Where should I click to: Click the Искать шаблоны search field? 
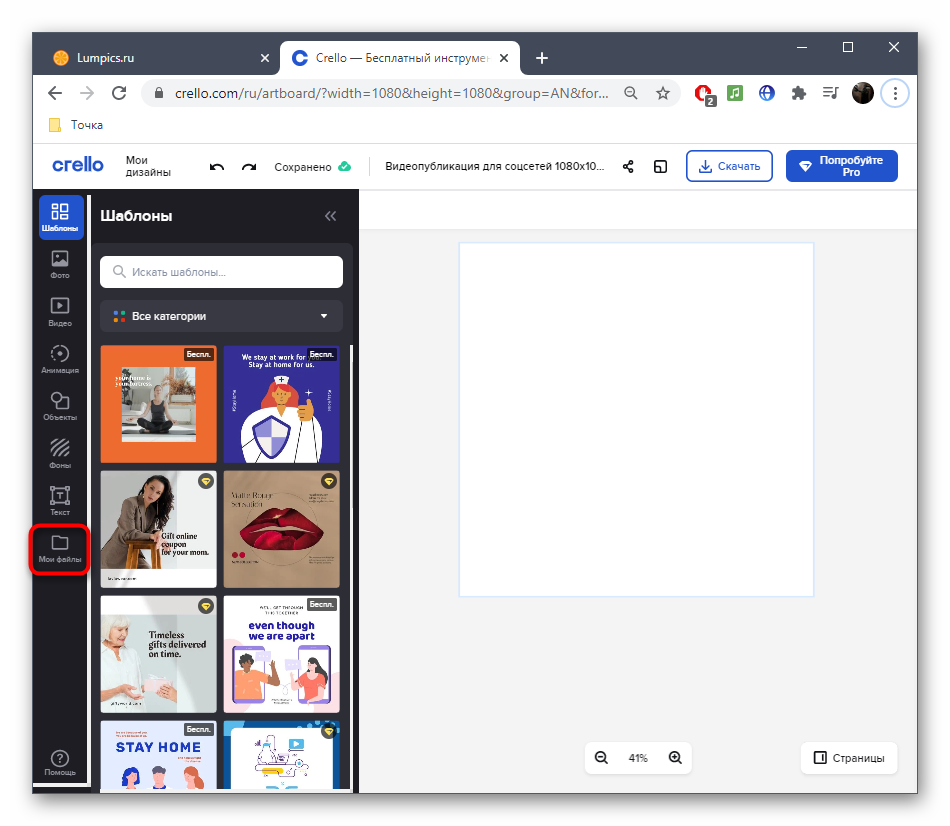(x=221, y=272)
